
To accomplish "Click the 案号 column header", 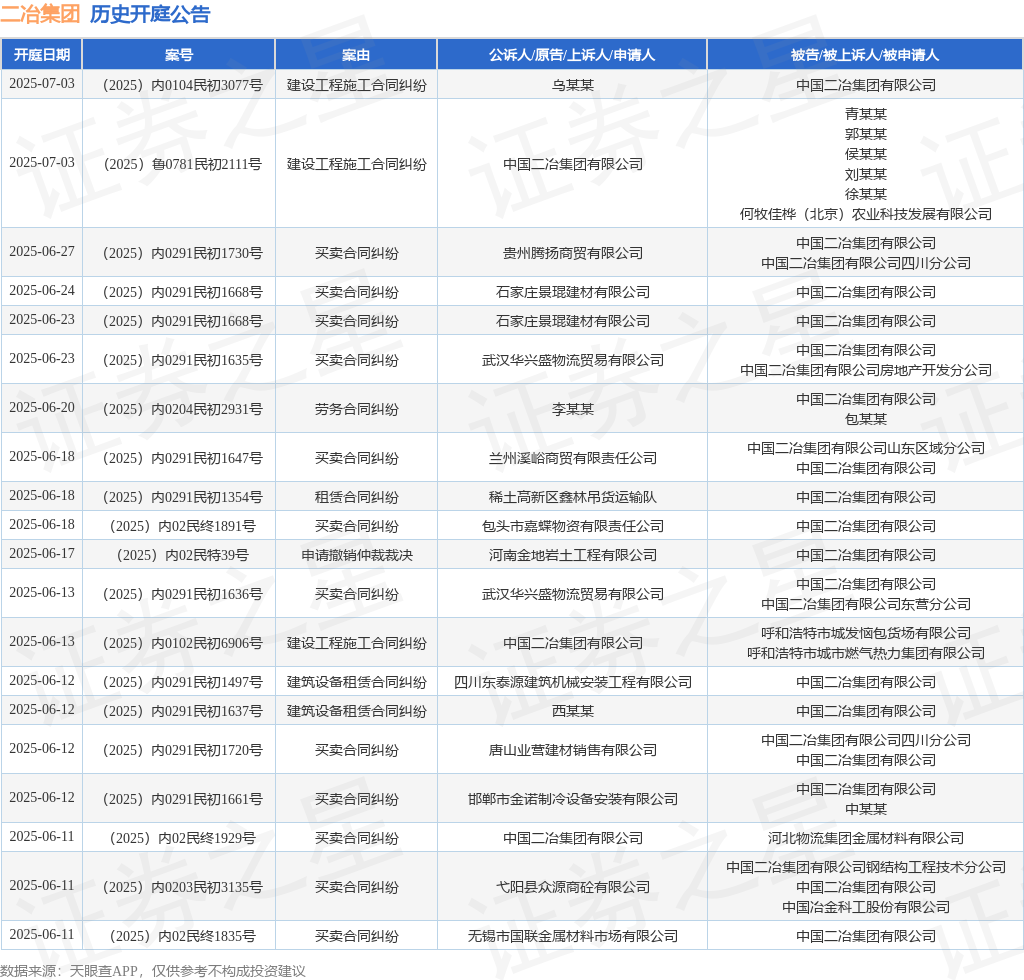I will (178, 55).
